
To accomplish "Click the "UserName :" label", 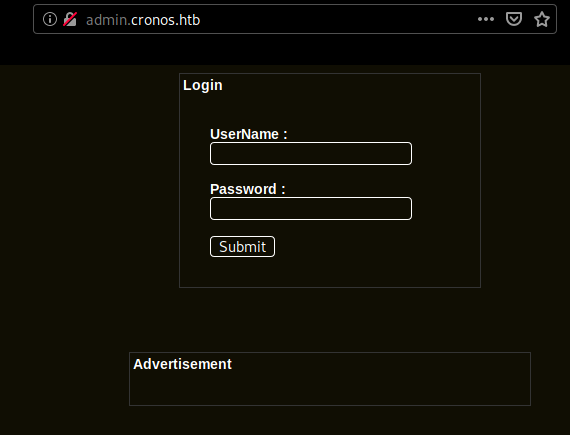I will (249, 134).
